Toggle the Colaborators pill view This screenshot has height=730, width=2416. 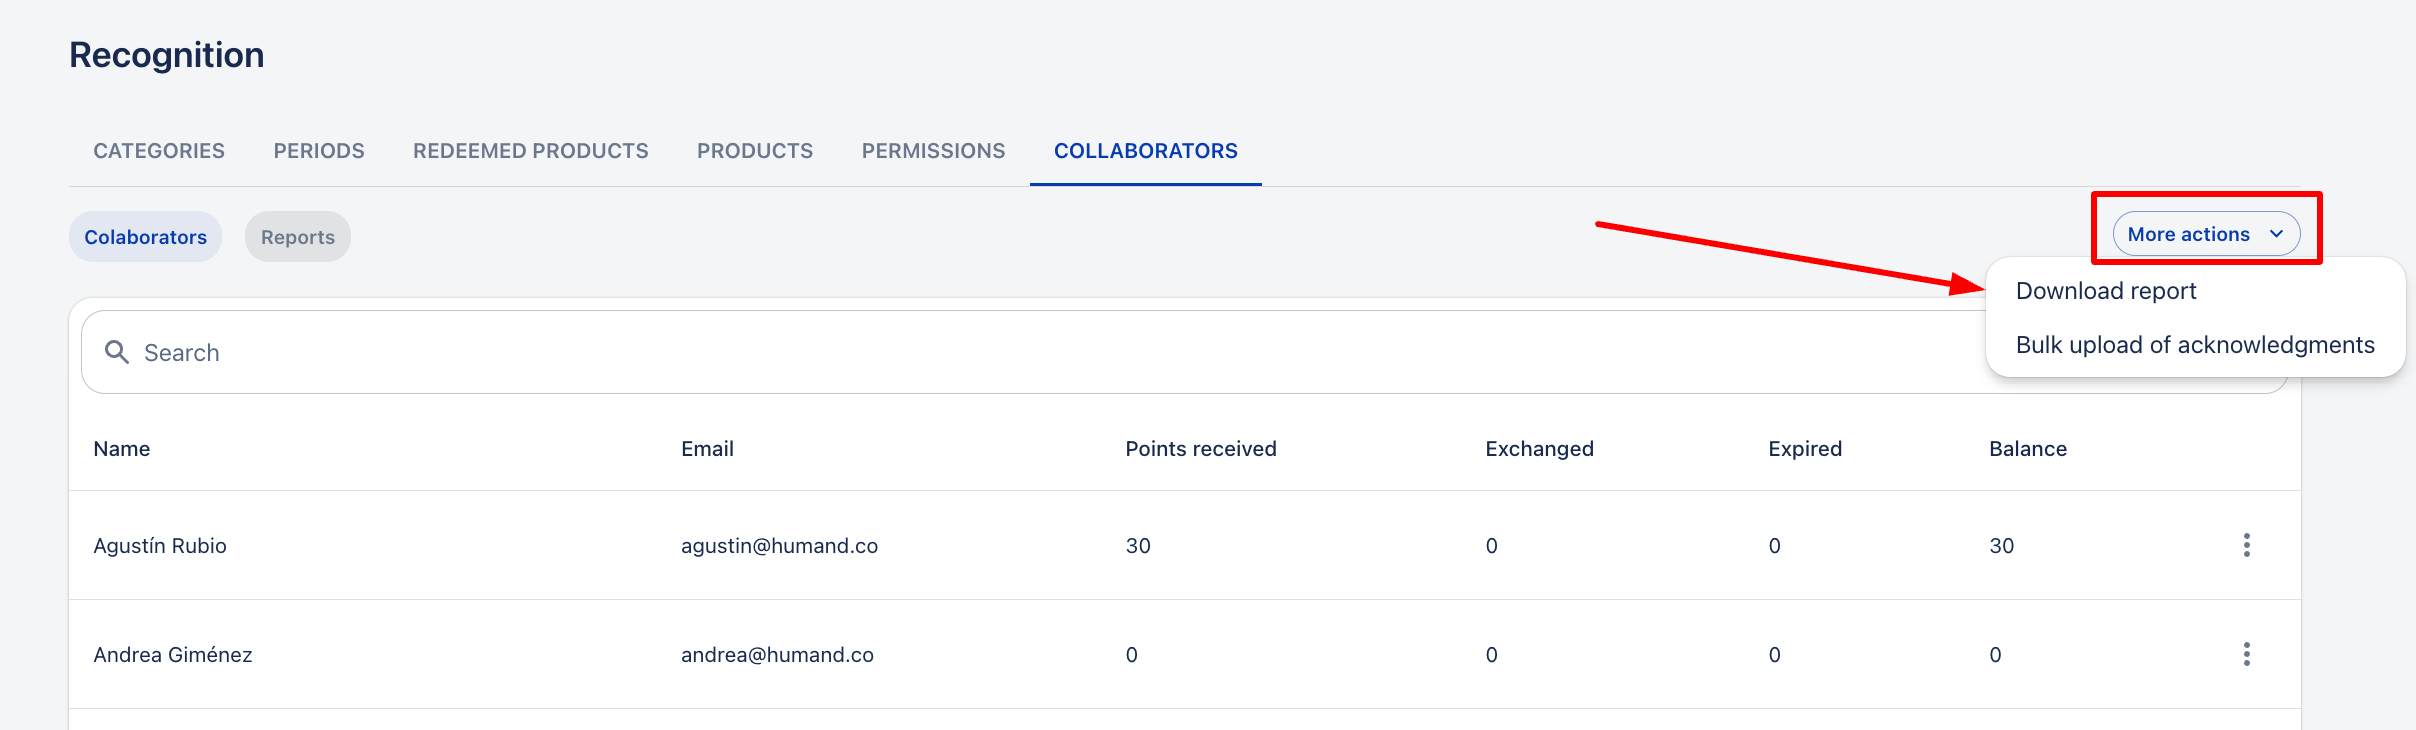(146, 237)
